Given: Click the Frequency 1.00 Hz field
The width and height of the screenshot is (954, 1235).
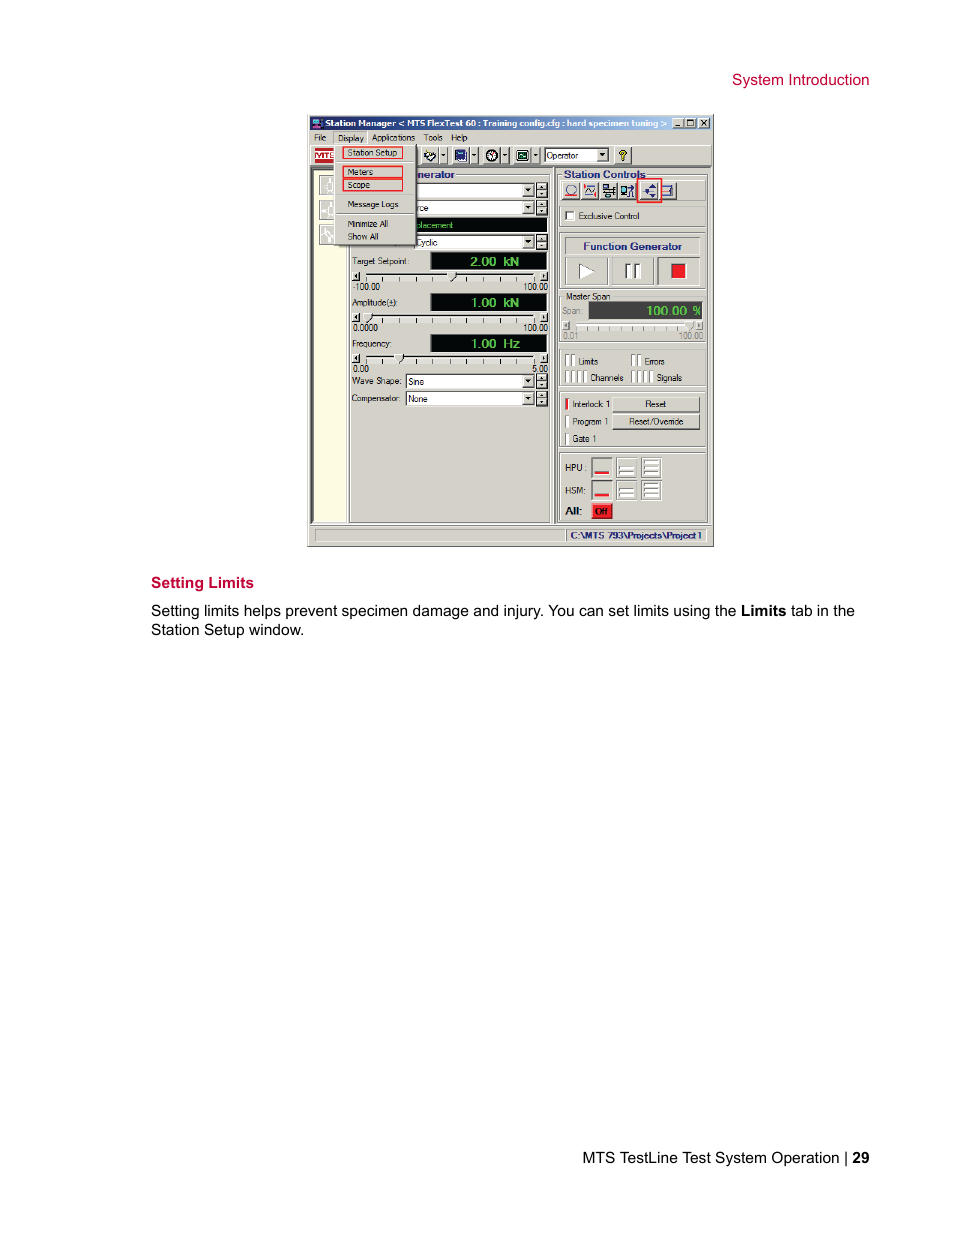Looking at the screenshot, I should [x=489, y=343].
